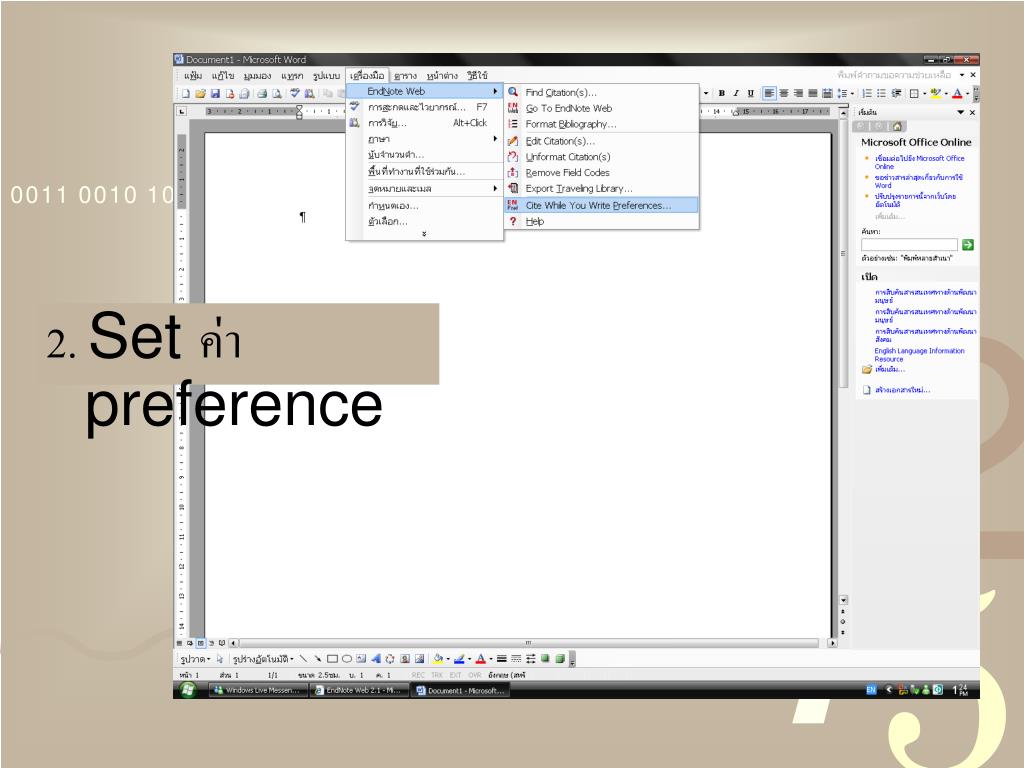Screen dimensions: 1024x768
Task: Click vertical scrollbar up arrow
Action: [843, 113]
